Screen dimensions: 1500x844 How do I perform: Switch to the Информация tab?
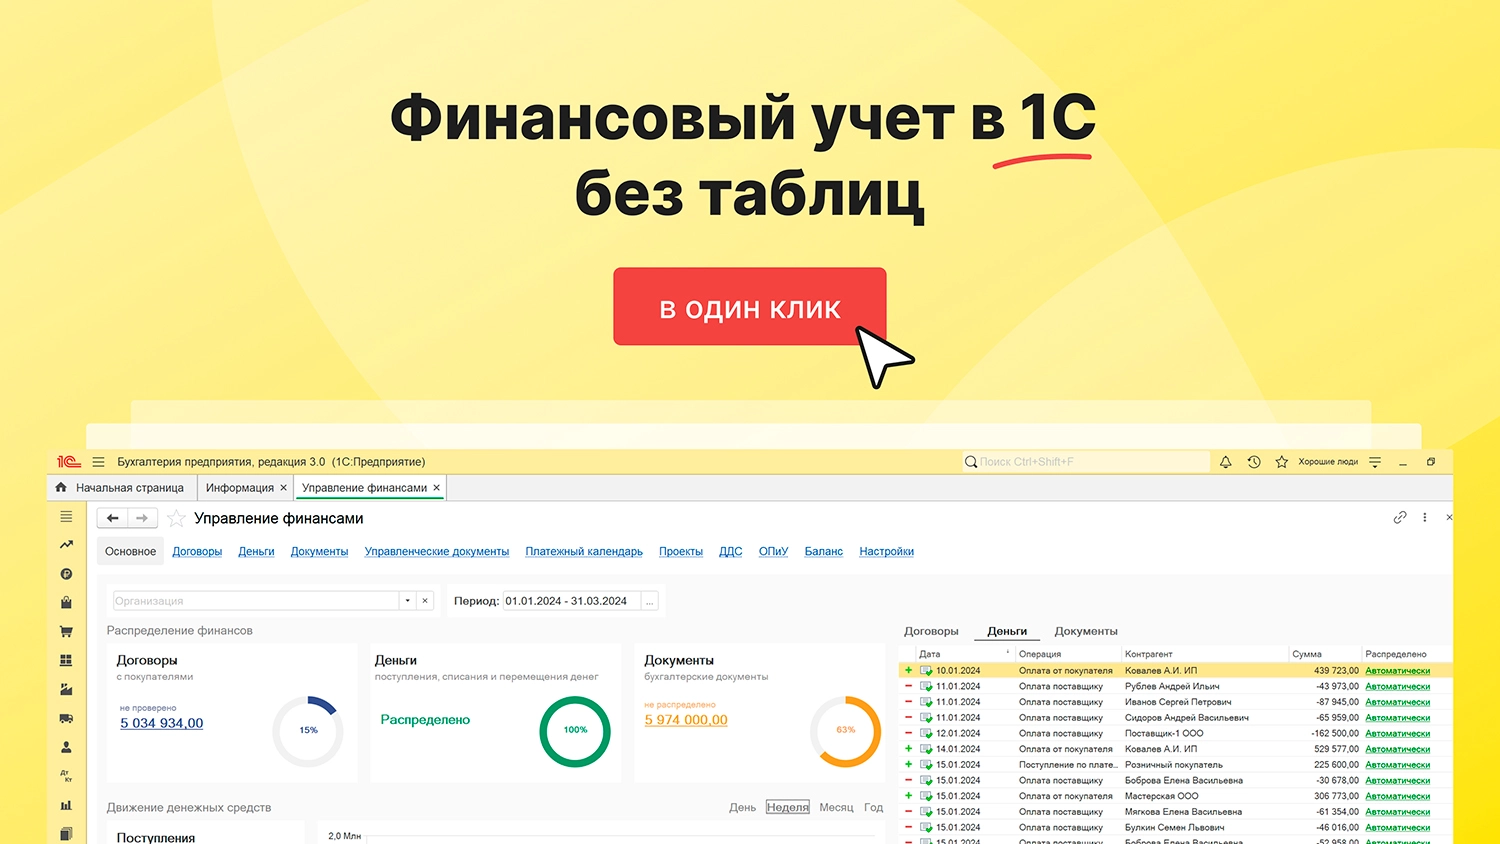pyautogui.click(x=239, y=488)
